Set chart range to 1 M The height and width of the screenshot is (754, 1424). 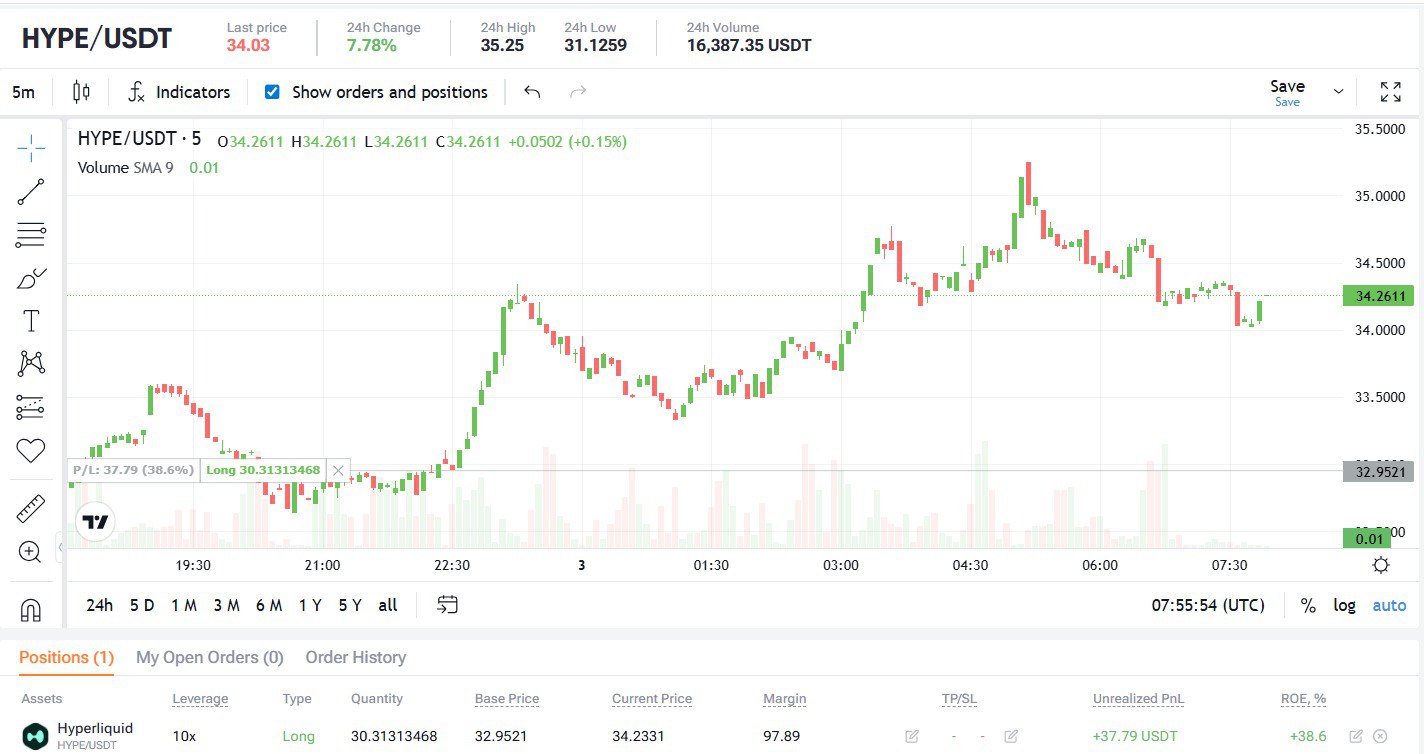click(x=184, y=605)
